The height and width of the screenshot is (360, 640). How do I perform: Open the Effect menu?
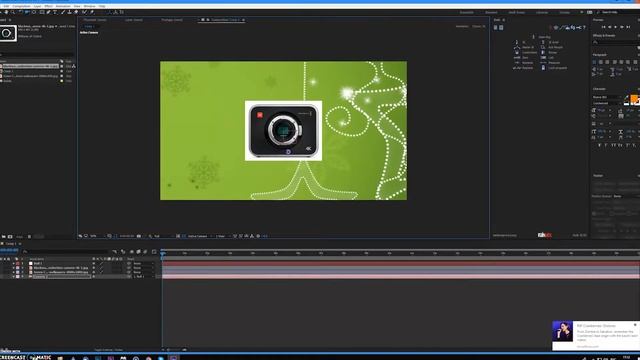pos(48,6)
